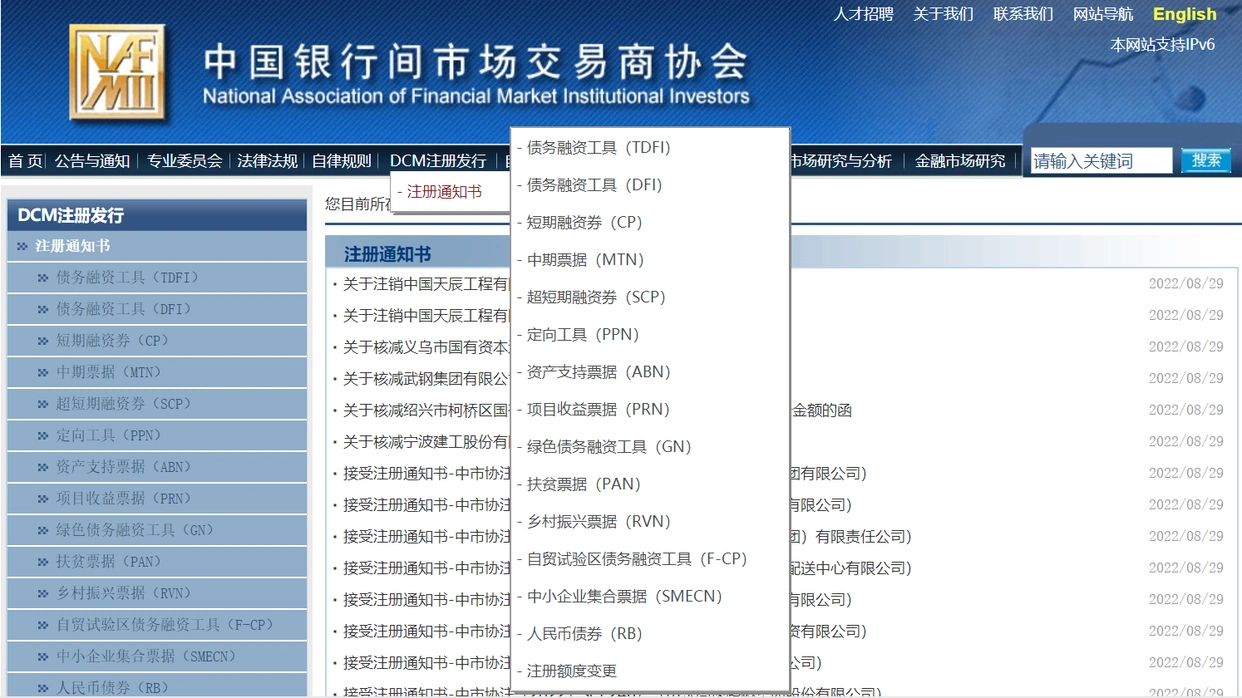Image resolution: width=1242 pixels, height=698 pixels.
Task: Click arrow icon beside sidebar 注册通知书 header
Action: (x=22, y=246)
